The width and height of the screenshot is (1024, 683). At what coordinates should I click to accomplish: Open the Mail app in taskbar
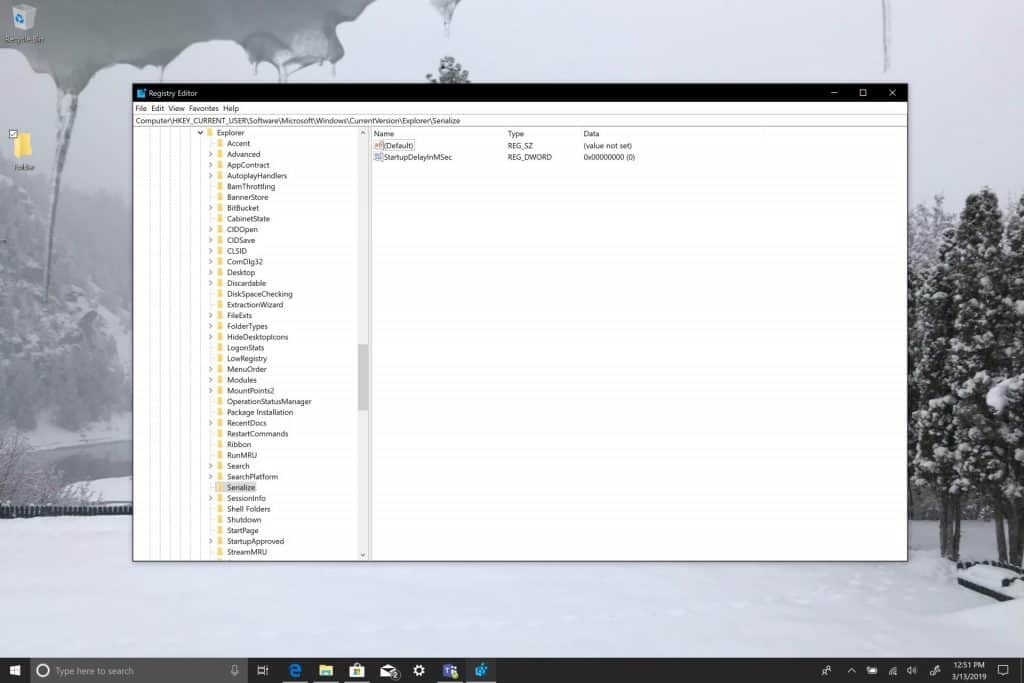(389, 671)
